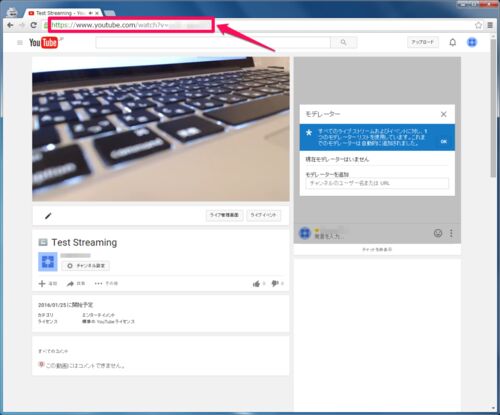
Task: Open the account avatar menu
Action: (472, 42)
